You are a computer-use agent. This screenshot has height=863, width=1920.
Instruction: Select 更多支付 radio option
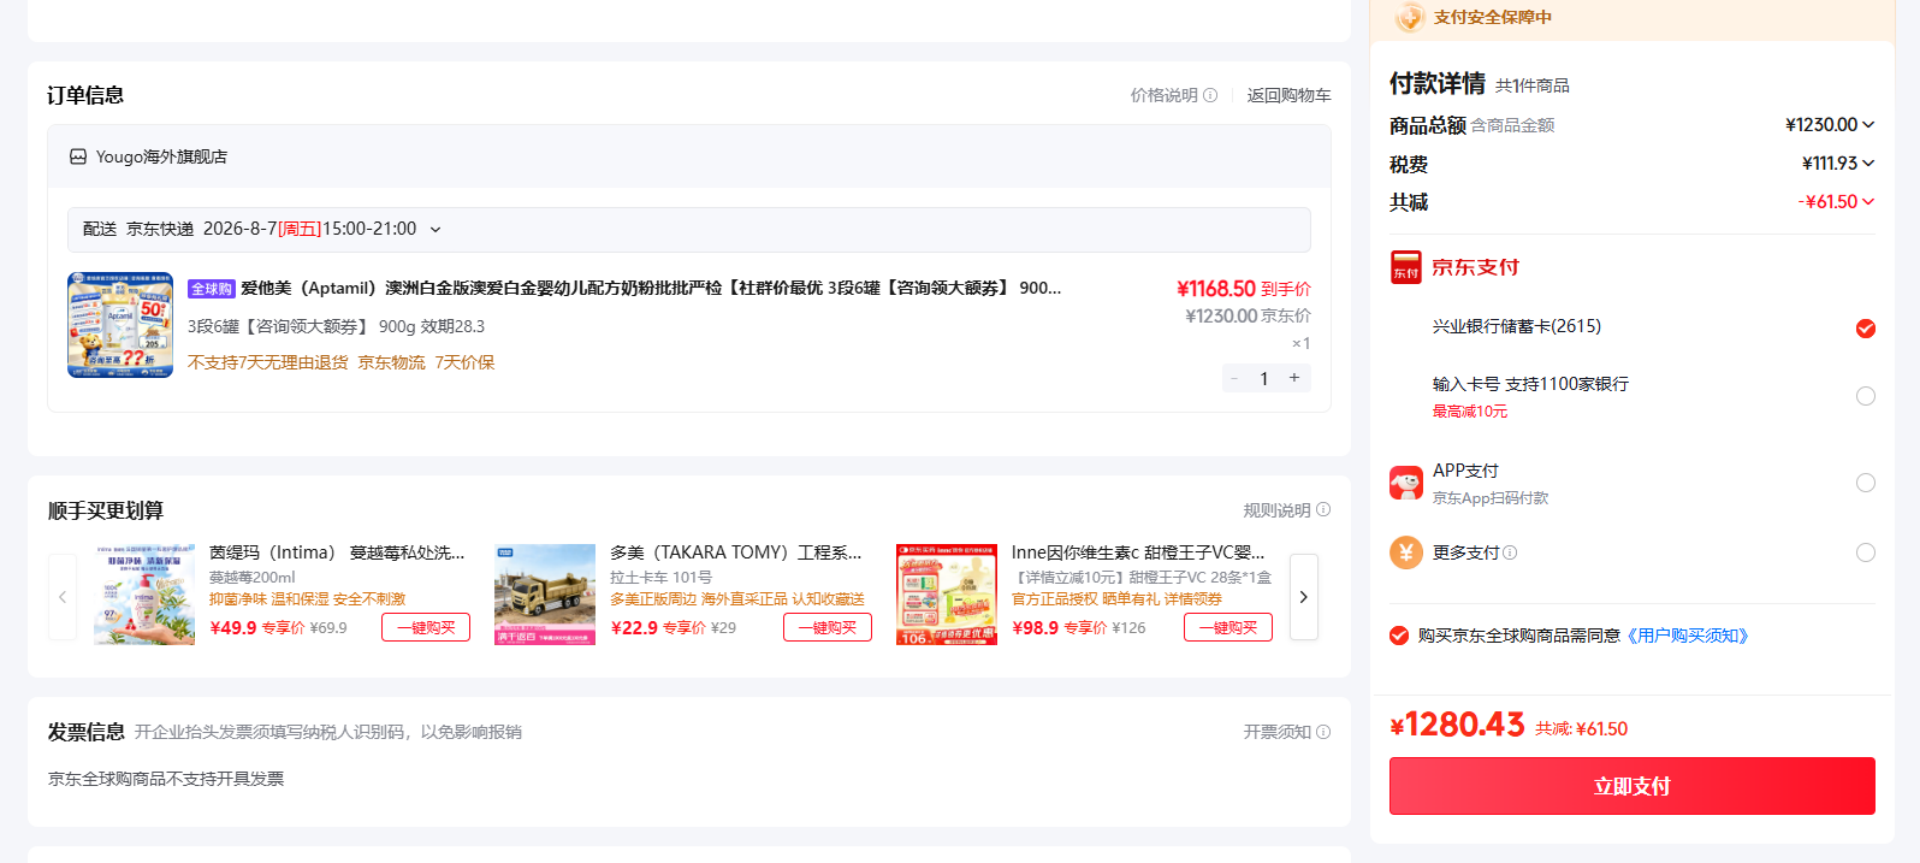coord(1865,553)
